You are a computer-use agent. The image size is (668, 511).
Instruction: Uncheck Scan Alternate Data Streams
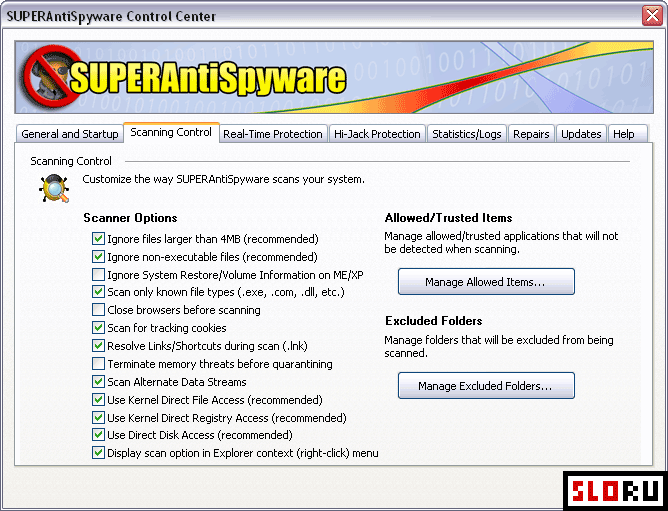tap(98, 381)
